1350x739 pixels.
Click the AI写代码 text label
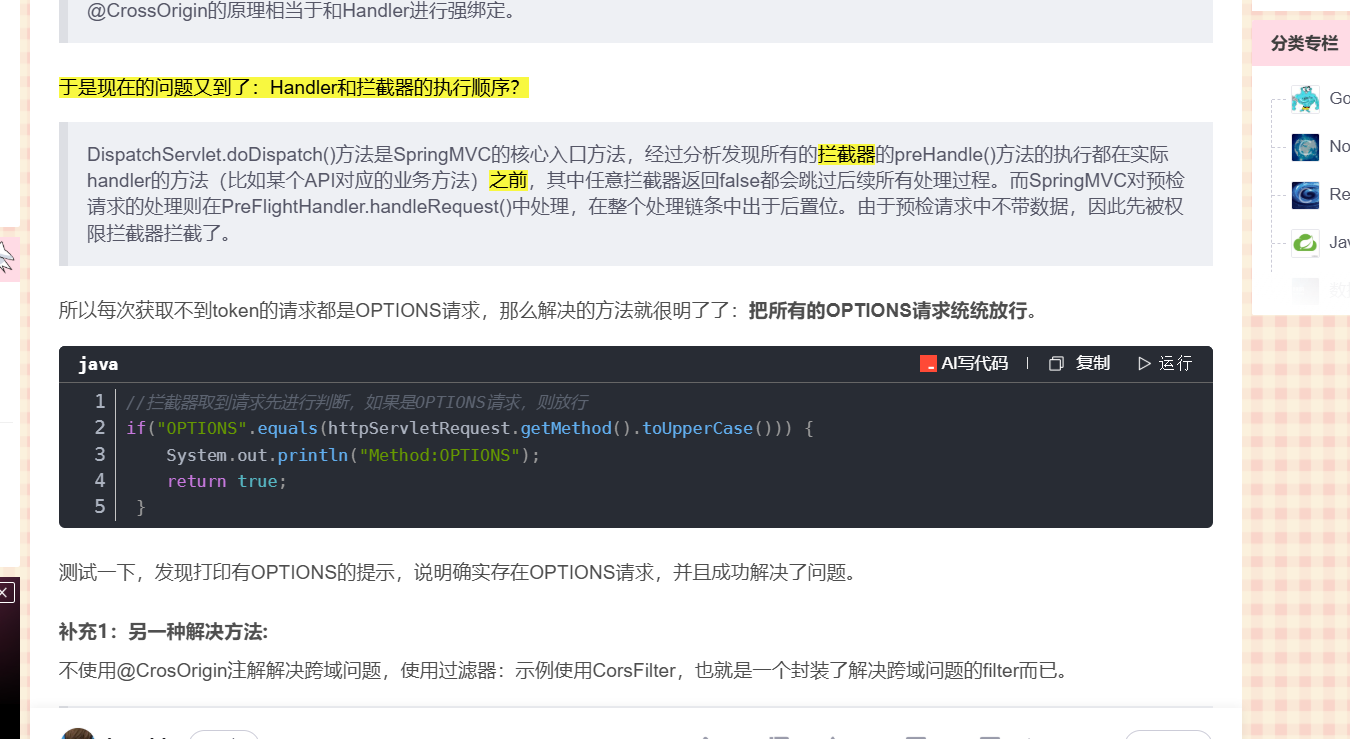click(974, 364)
